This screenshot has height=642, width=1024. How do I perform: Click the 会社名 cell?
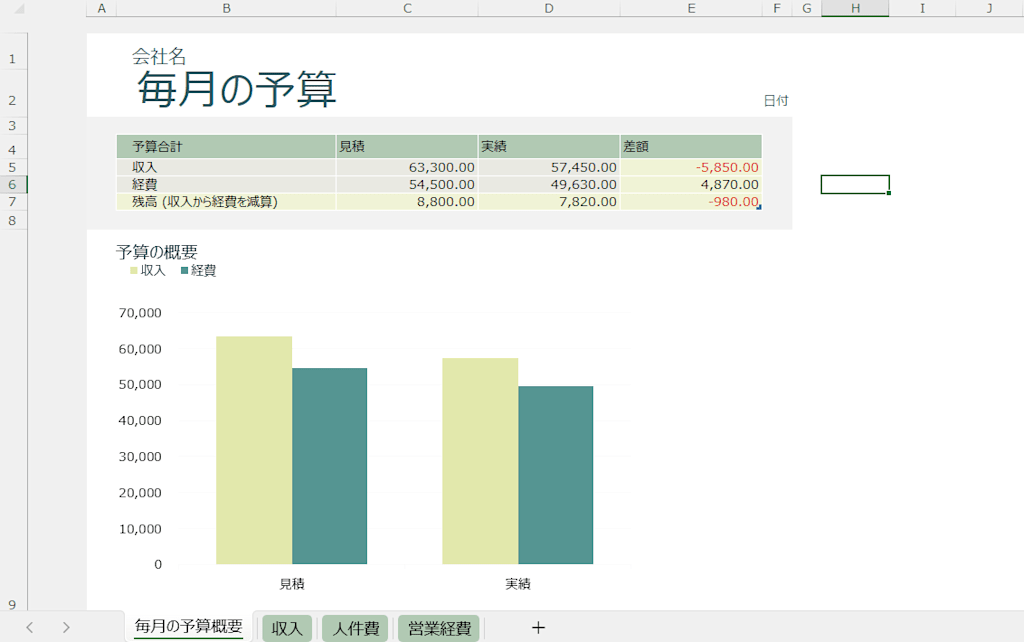point(159,57)
